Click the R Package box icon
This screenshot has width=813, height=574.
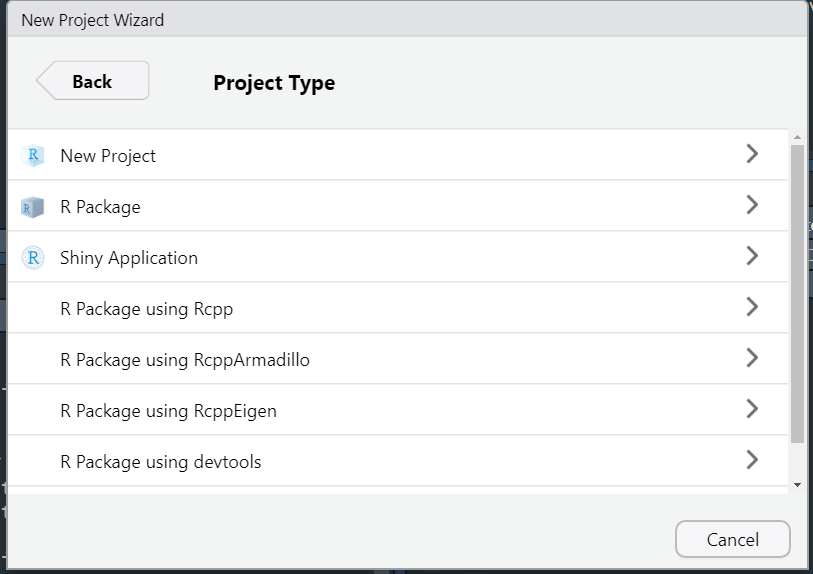pos(32,207)
